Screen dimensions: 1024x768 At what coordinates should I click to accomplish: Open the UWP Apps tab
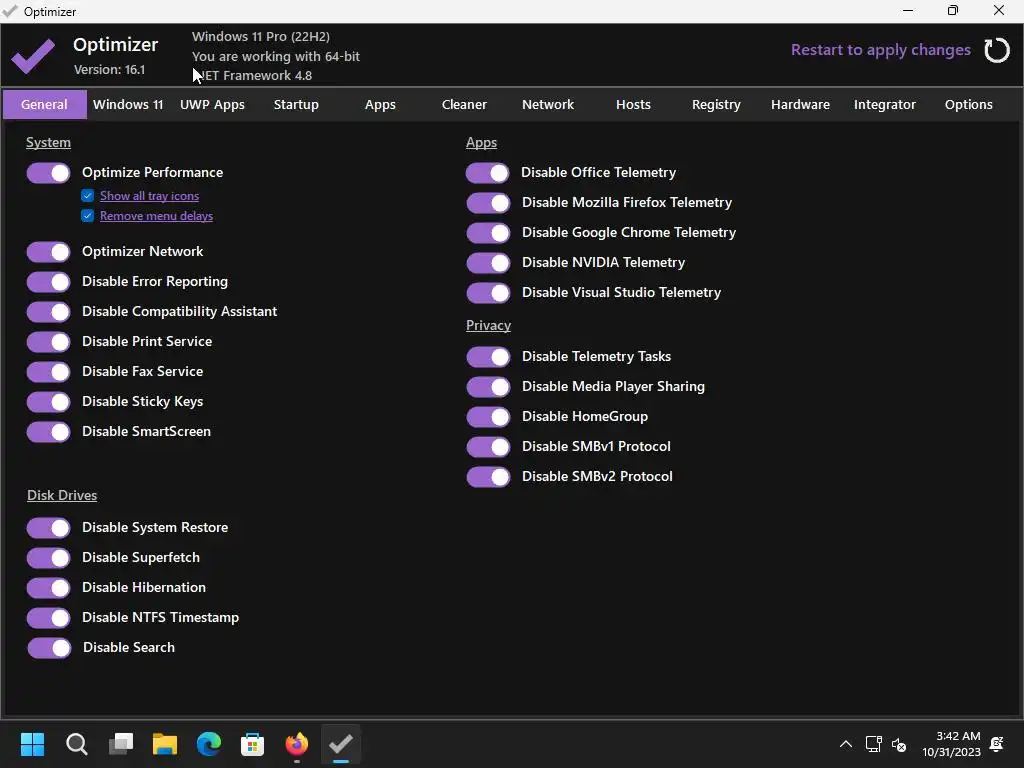pyautogui.click(x=212, y=104)
